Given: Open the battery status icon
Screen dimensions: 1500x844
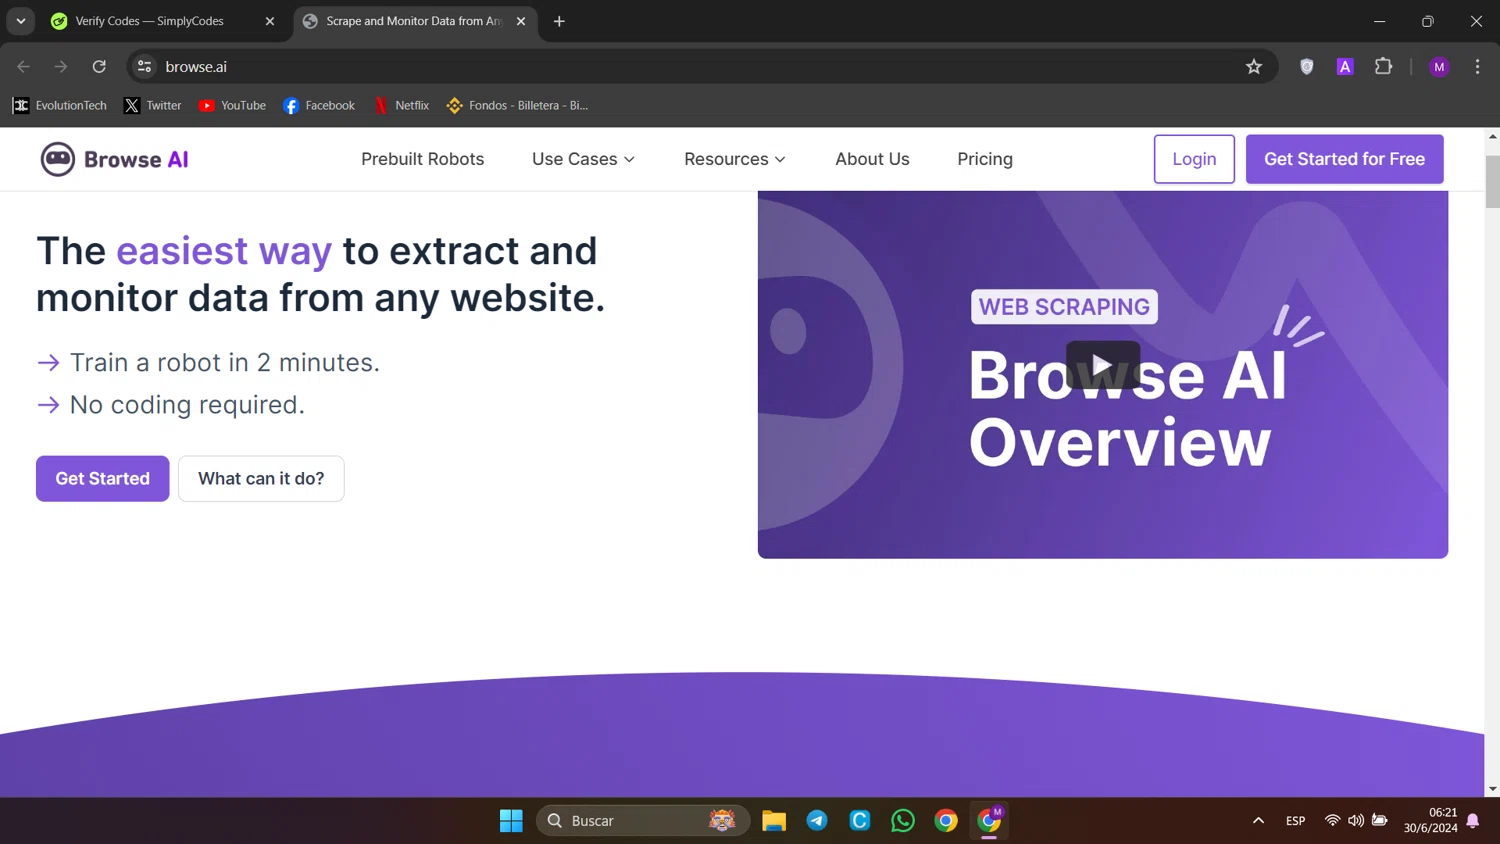Looking at the screenshot, I should [x=1380, y=821].
